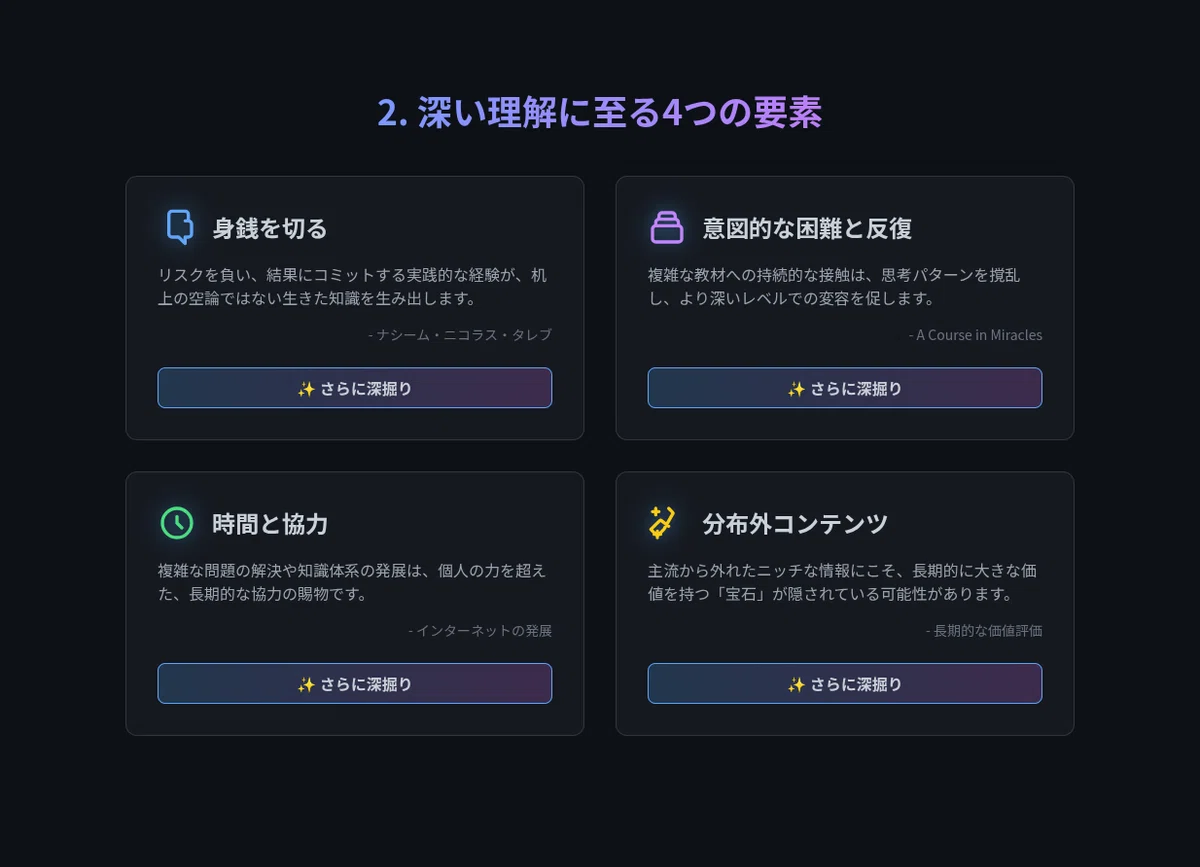Click description text starting with 複雑な教材
This screenshot has width=1200, height=867.
pos(834,287)
